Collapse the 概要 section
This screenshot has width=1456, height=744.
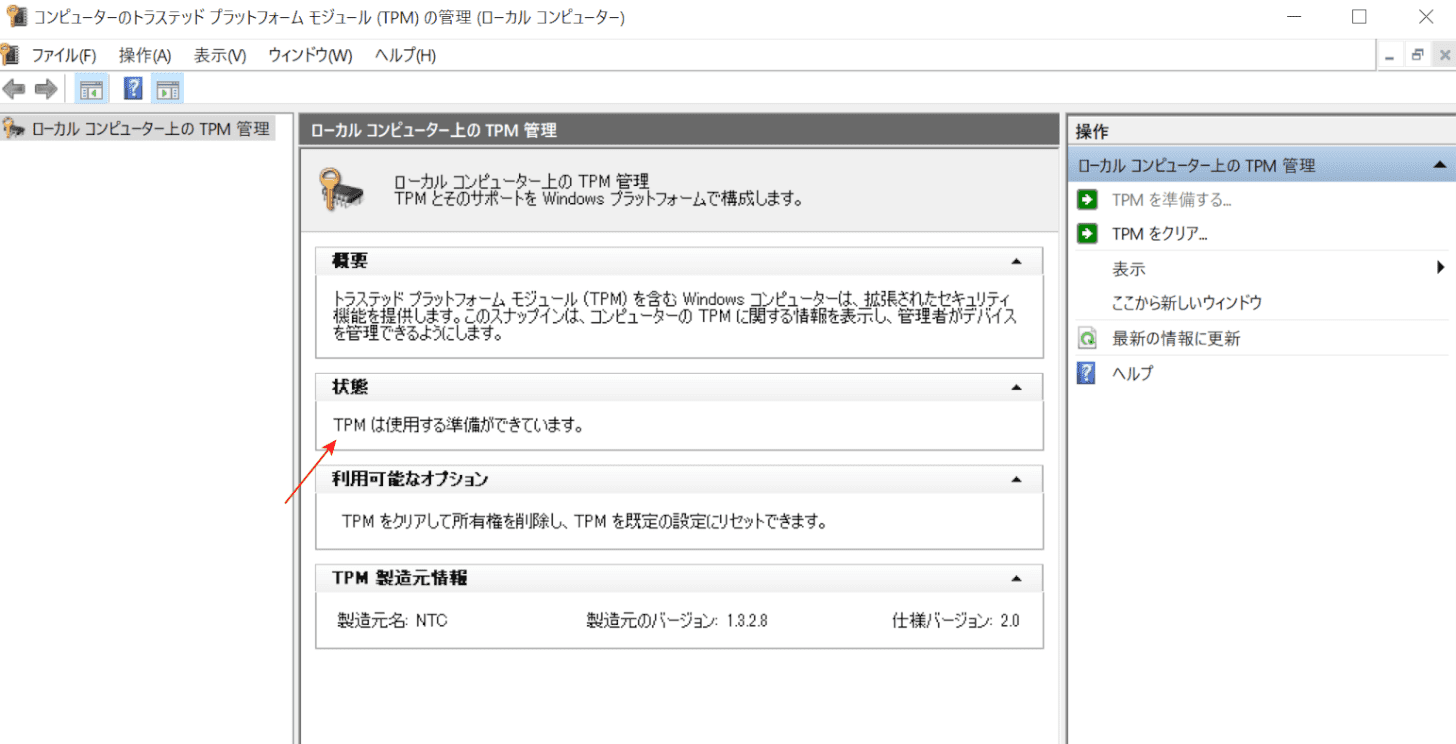(1016, 261)
